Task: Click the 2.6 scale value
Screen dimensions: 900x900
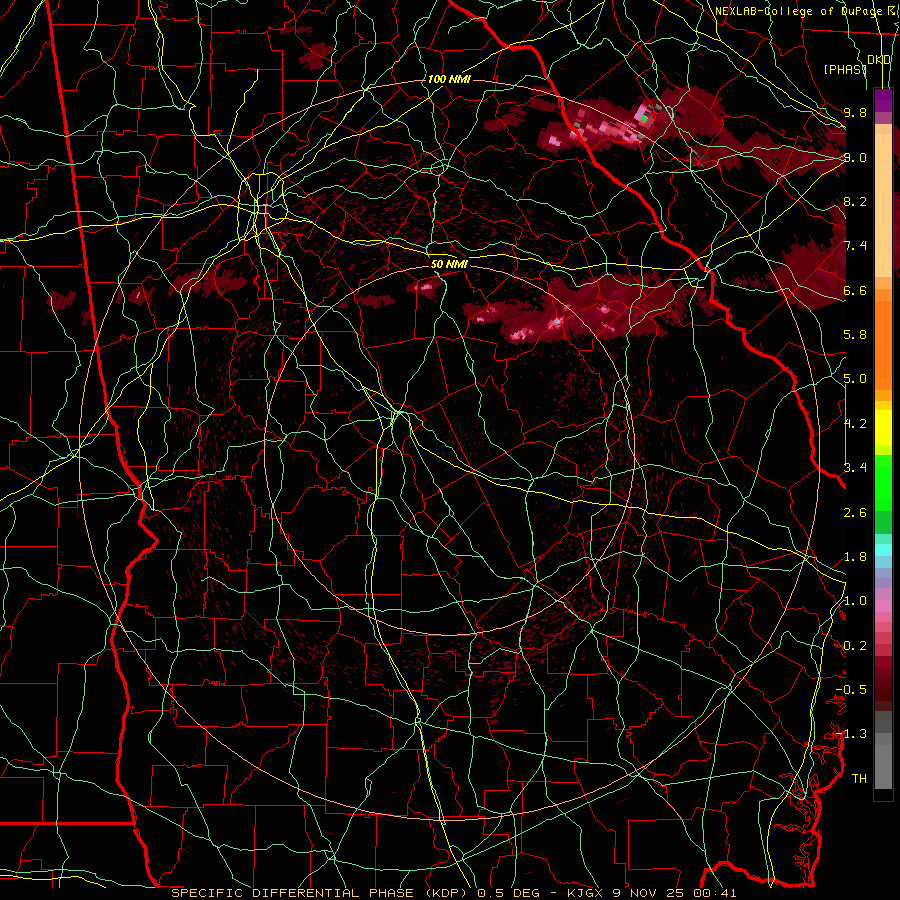Action: coord(855,512)
